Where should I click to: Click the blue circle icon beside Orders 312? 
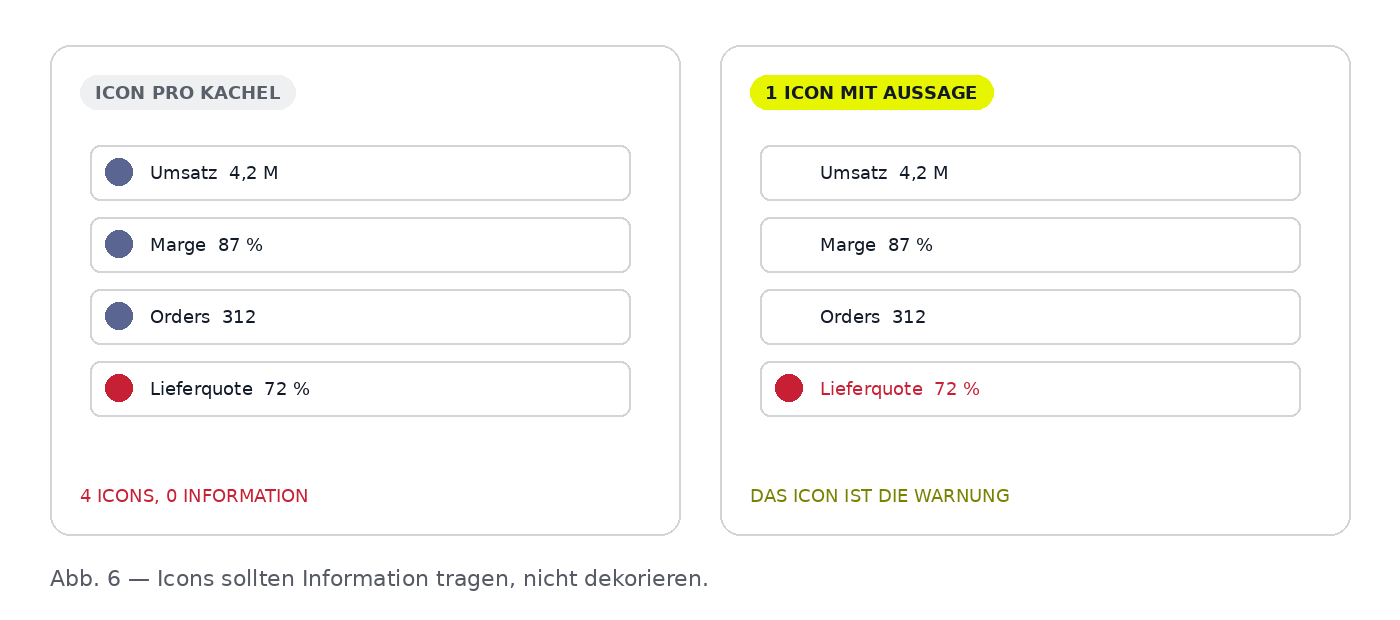[119, 316]
